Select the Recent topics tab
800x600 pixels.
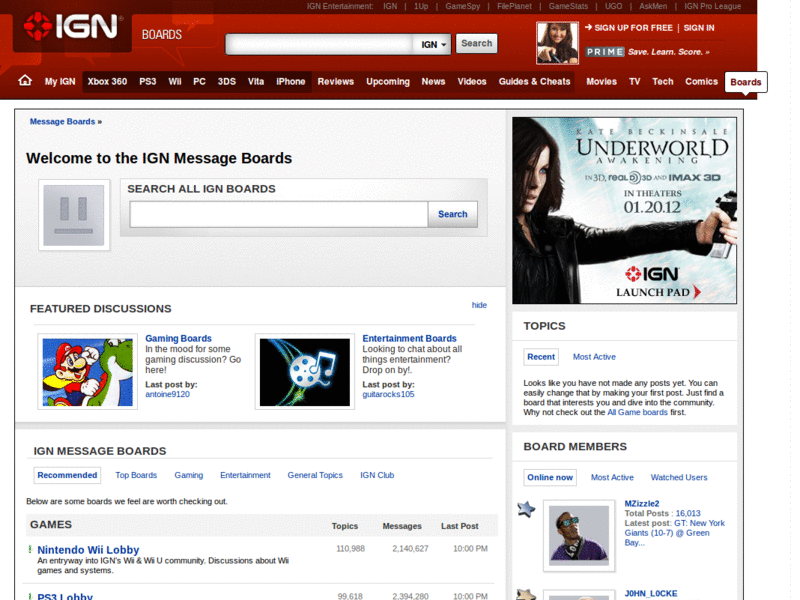click(541, 357)
